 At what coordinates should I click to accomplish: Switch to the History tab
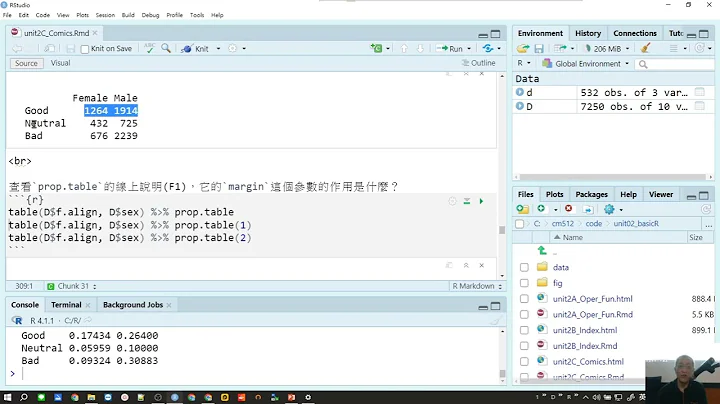click(x=588, y=33)
